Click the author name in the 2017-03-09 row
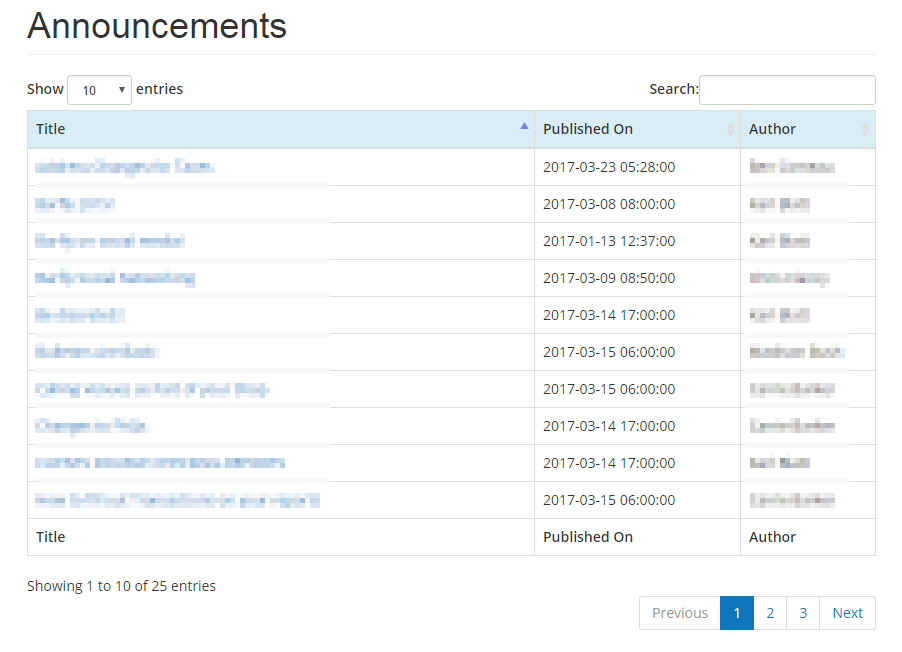902x652 pixels. coord(789,278)
